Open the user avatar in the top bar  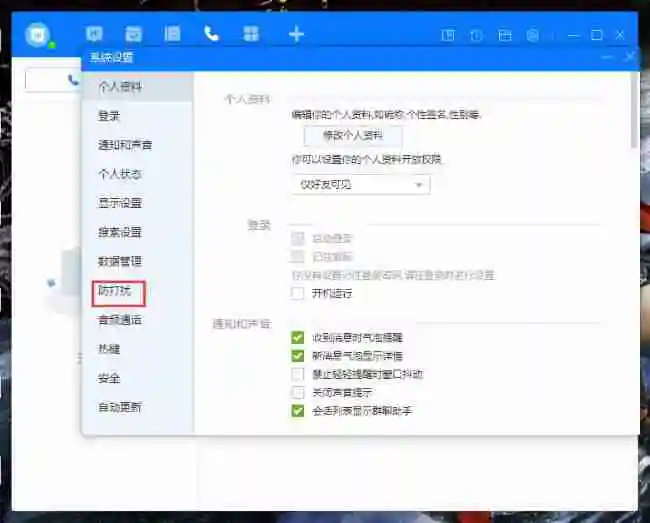pos(38,34)
